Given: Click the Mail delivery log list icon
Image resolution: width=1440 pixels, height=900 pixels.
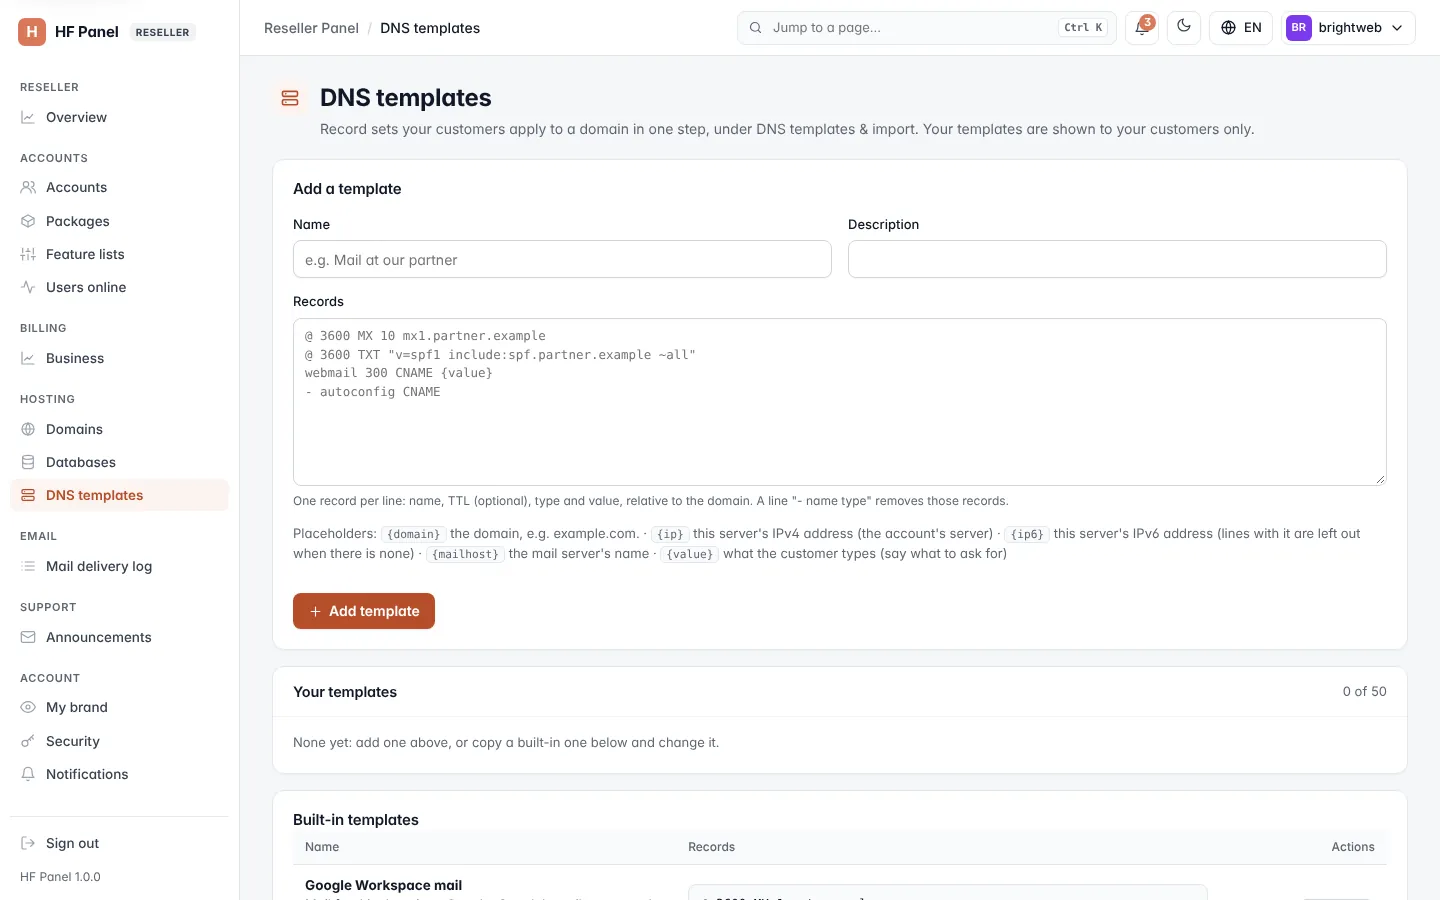Looking at the screenshot, I should [28, 566].
